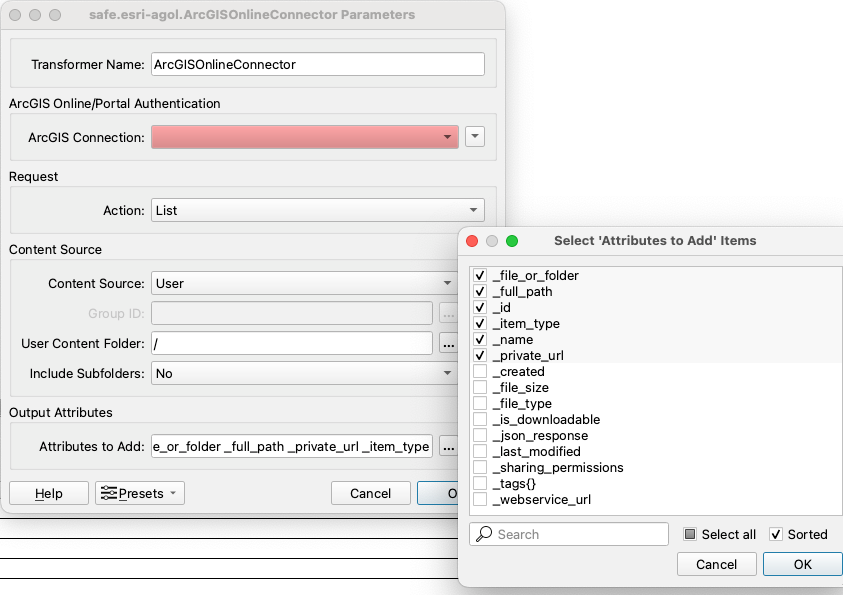Enable the _file_size attribute
This screenshot has width=843, height=595.
coord(480,388)
